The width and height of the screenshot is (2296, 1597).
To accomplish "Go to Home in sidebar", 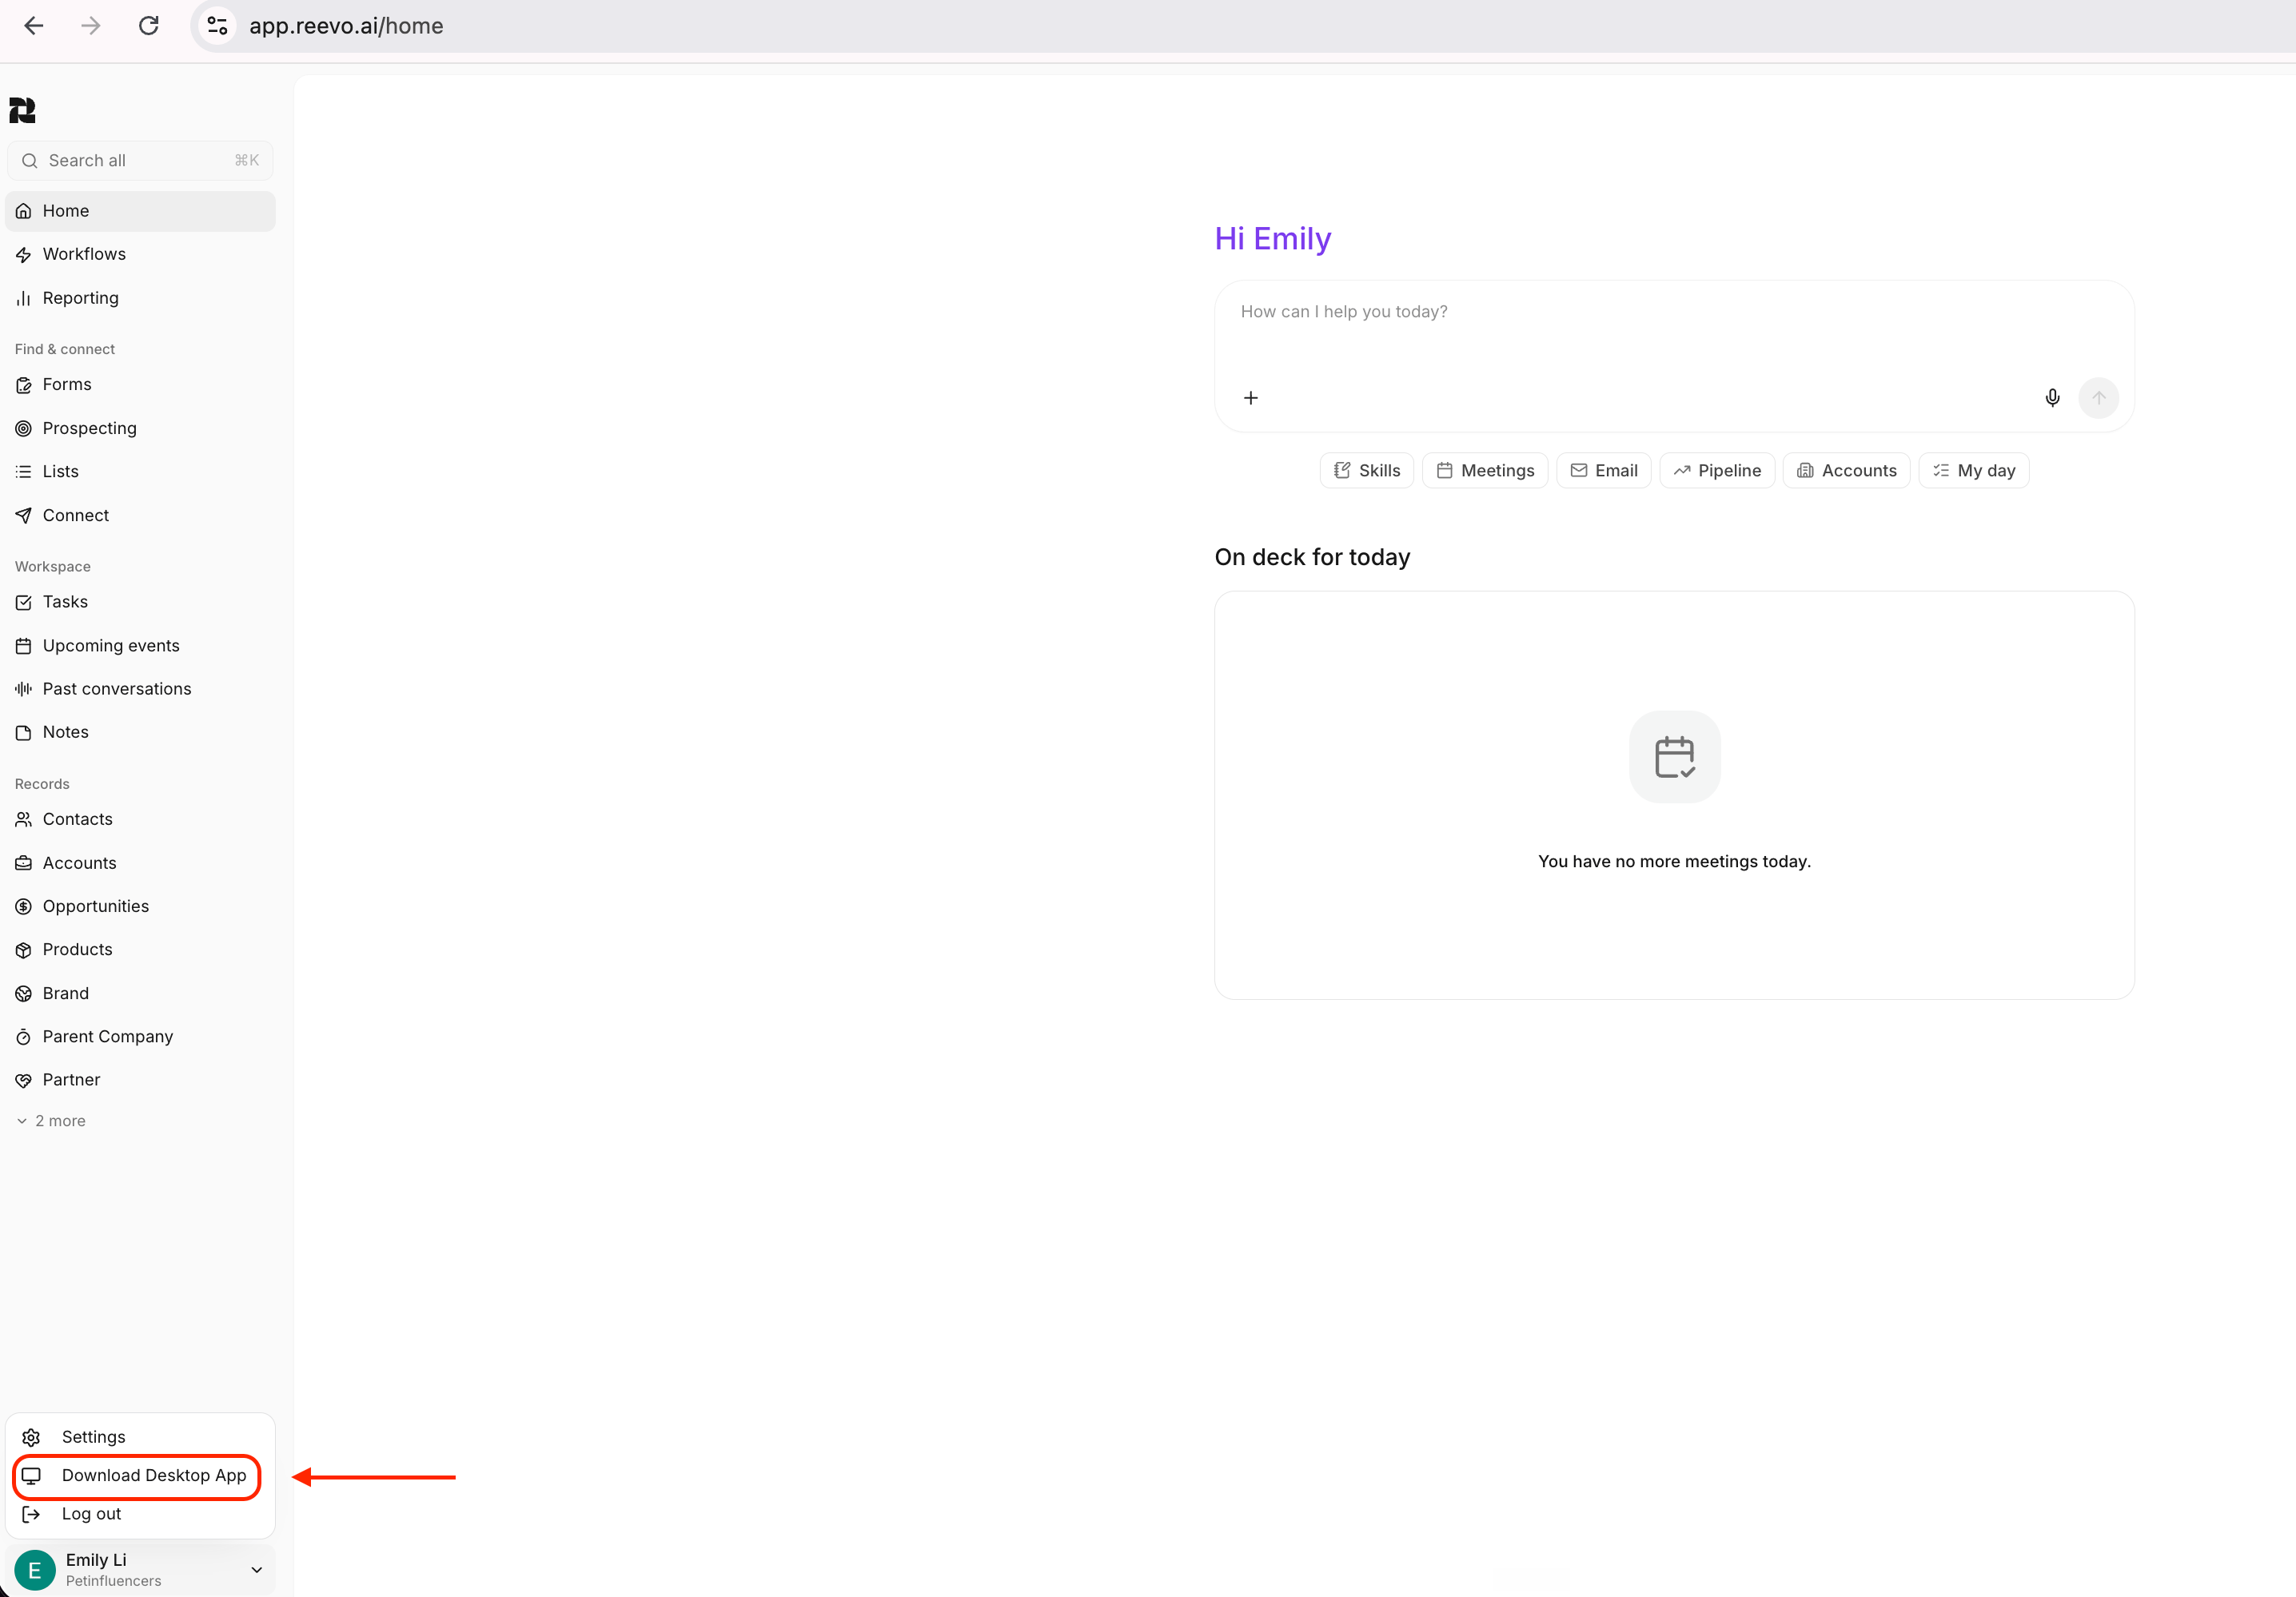I will [x=140, y=211].
